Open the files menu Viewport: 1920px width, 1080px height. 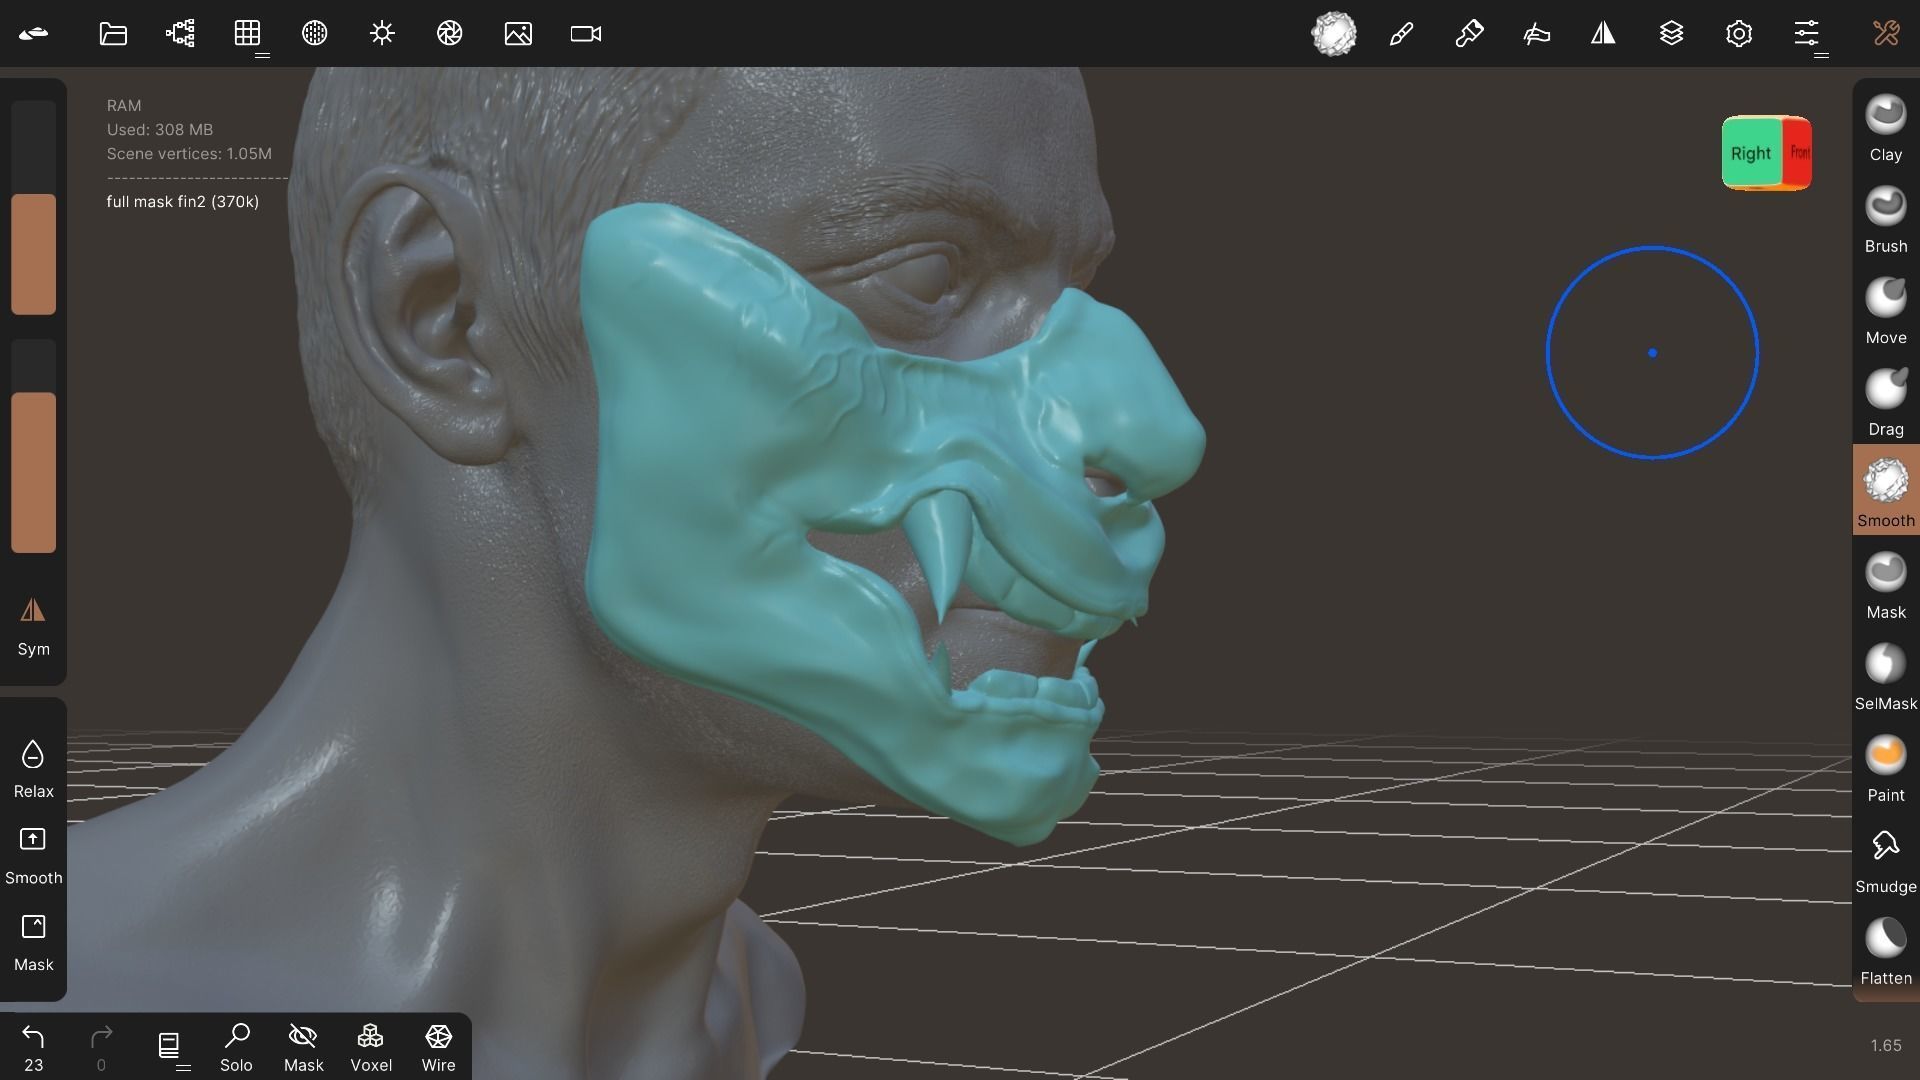(x=112, y=33)
